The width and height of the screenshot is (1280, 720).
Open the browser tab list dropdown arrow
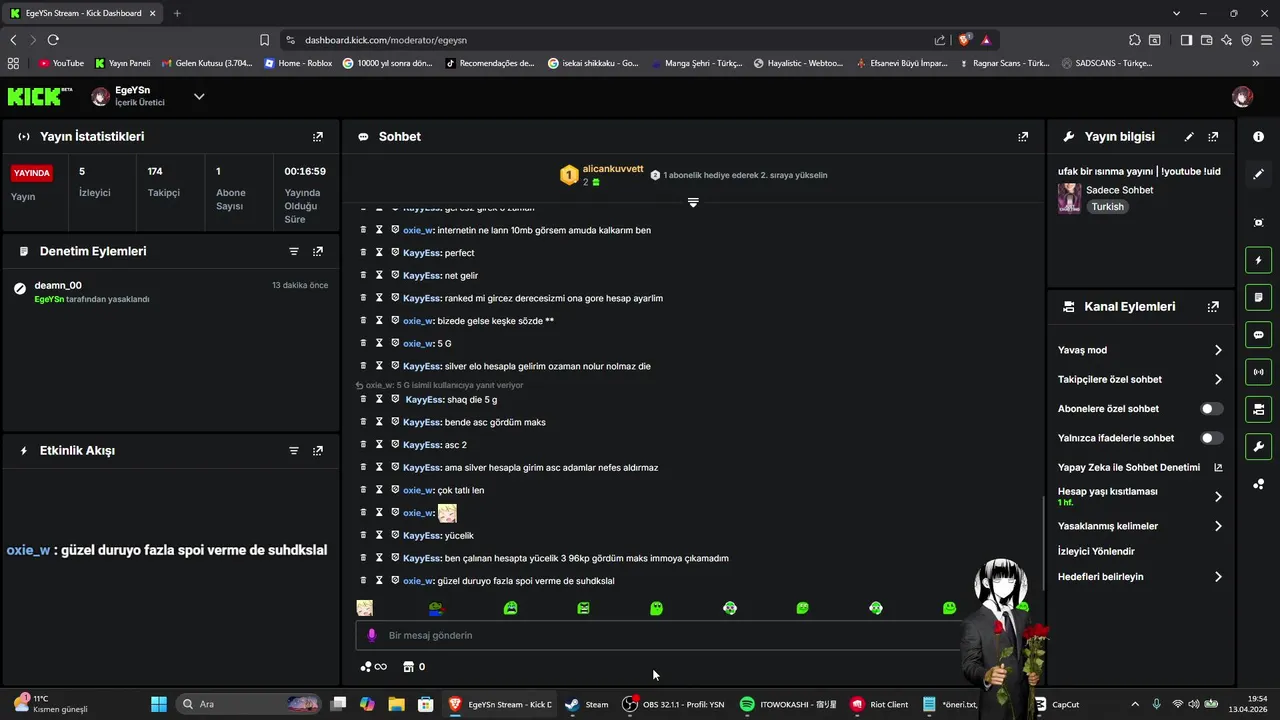[1177, 13]
